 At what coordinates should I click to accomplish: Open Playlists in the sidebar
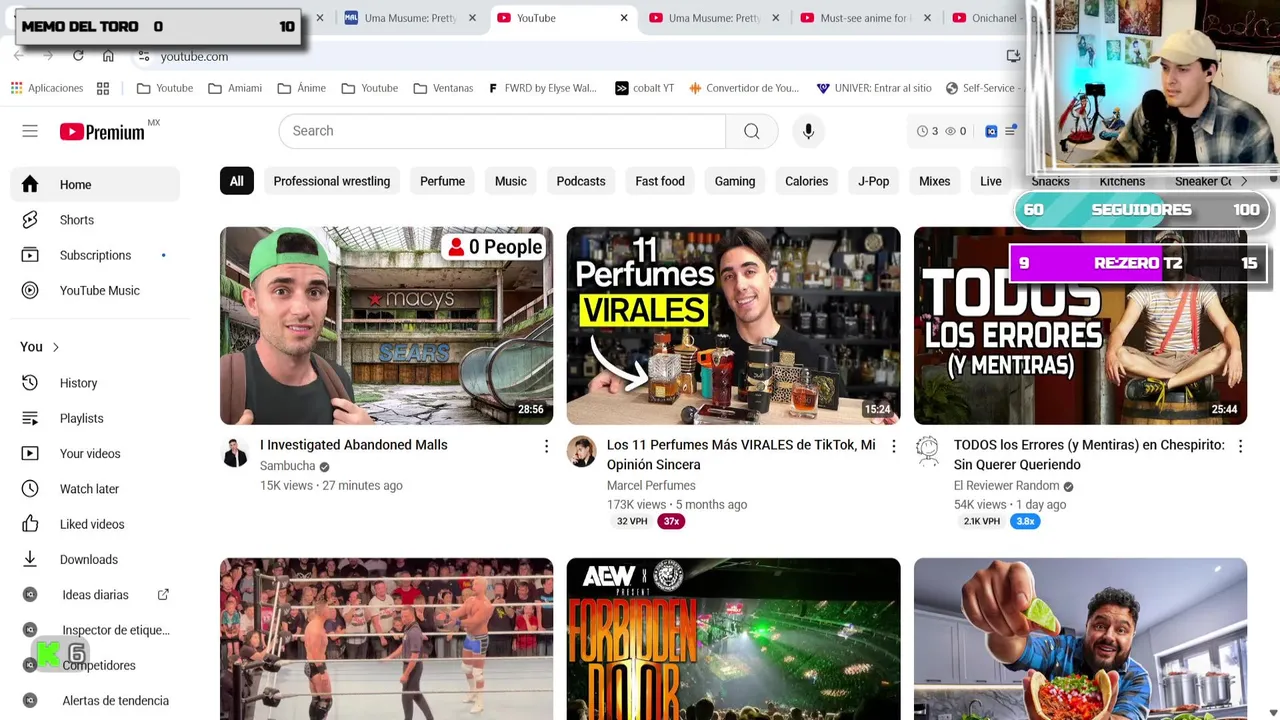(95, 418)
